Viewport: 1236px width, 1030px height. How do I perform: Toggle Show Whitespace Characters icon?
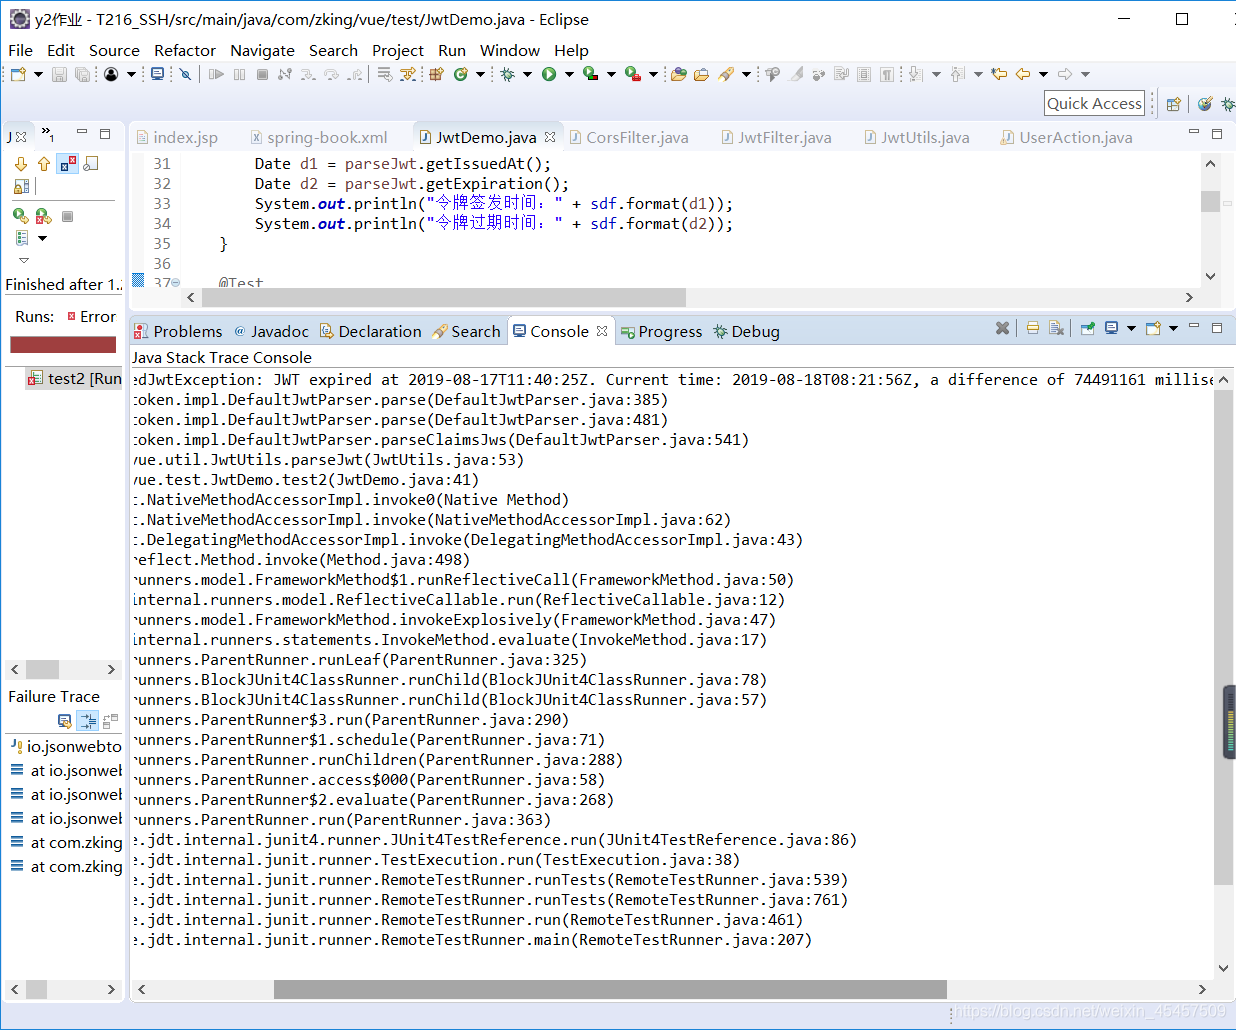[x=886, y=74]
